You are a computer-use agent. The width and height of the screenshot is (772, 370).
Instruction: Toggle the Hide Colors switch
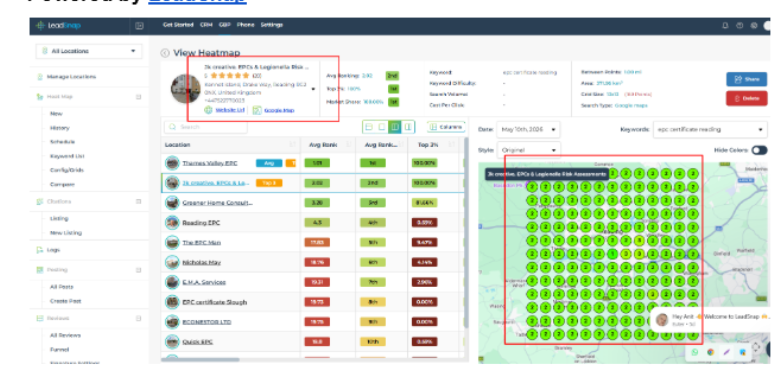coord(759,150)
